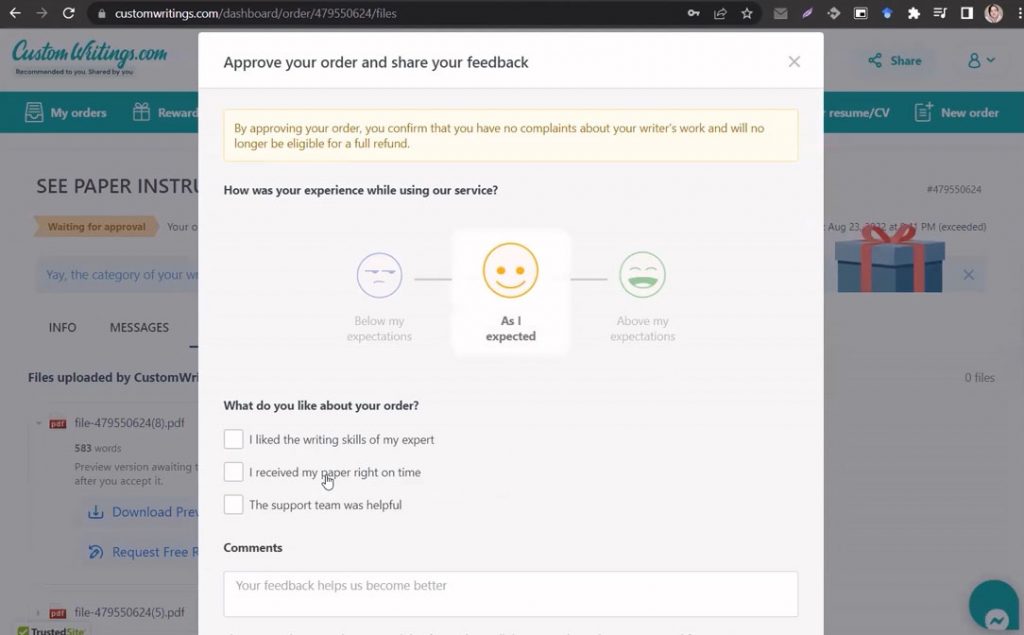Pick the 'Above my expectations' happy face
1024x635 pixels.
coord(642,275)
